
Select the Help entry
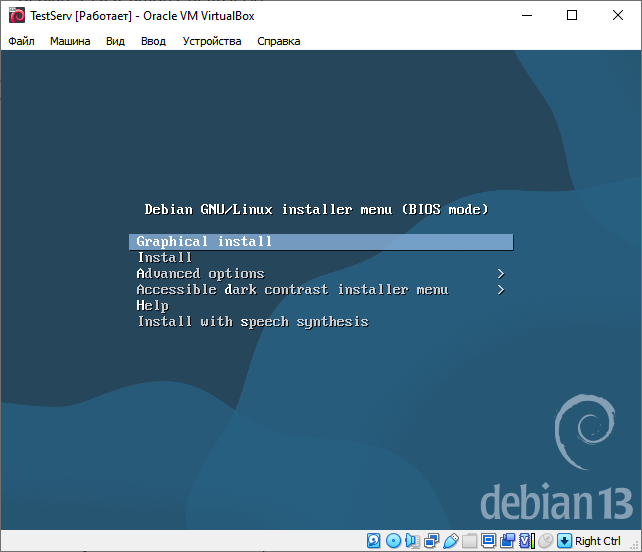click(321, 305)
